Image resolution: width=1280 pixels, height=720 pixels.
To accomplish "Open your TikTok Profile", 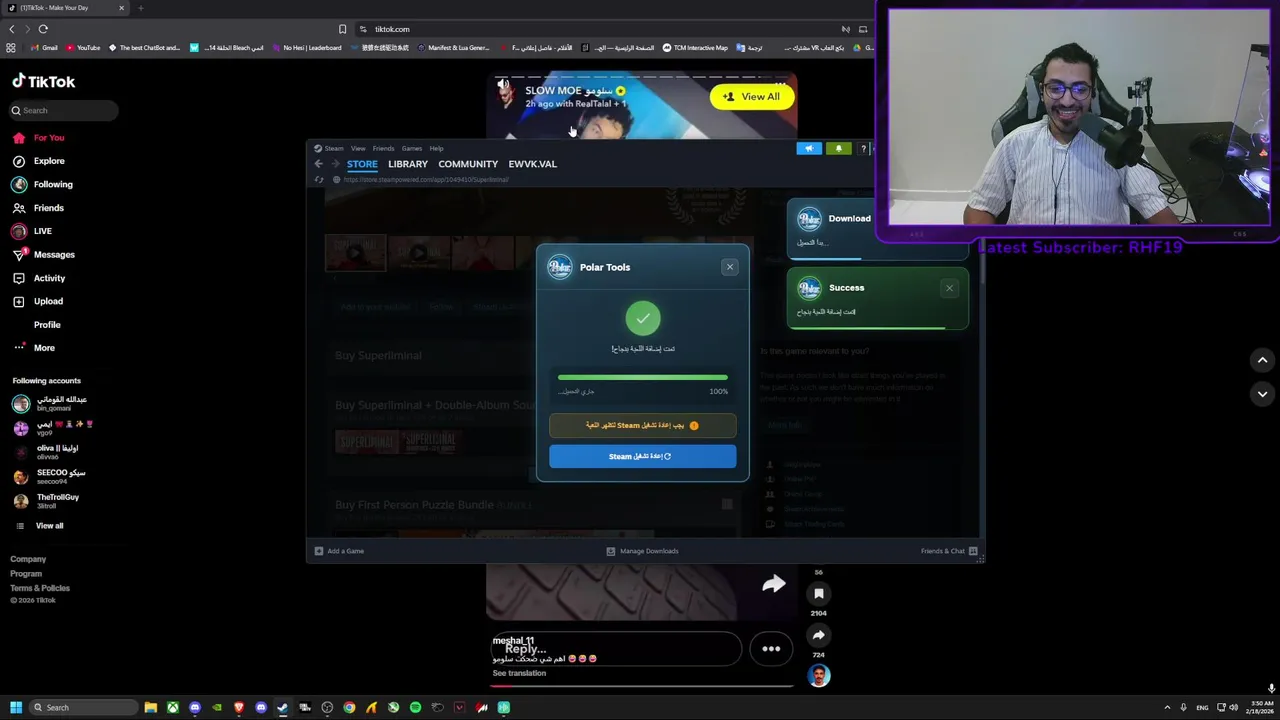I will pos(47,325).
